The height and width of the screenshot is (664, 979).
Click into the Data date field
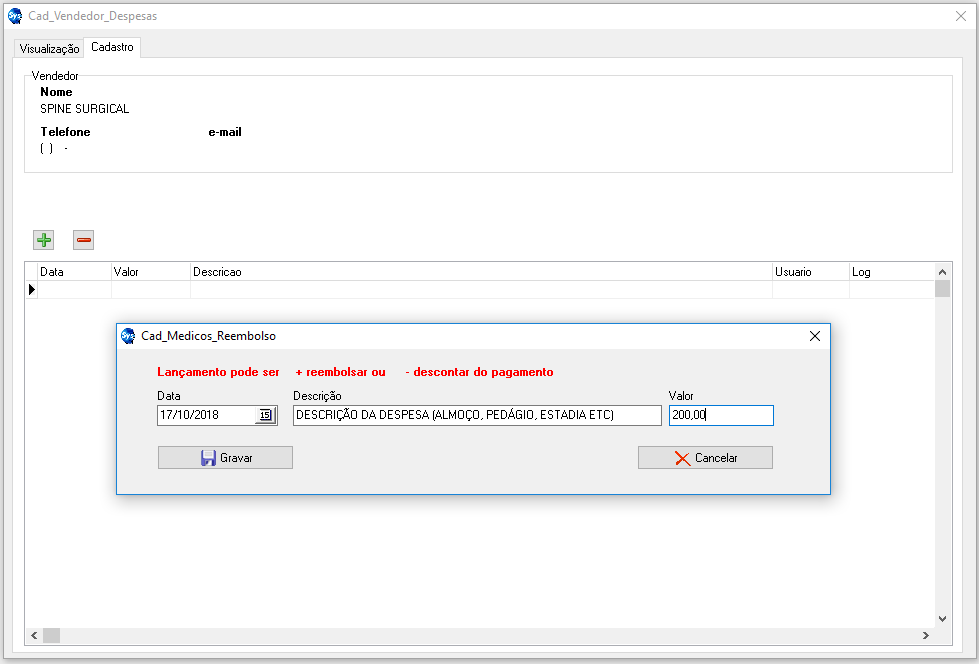tap(205, 415)
